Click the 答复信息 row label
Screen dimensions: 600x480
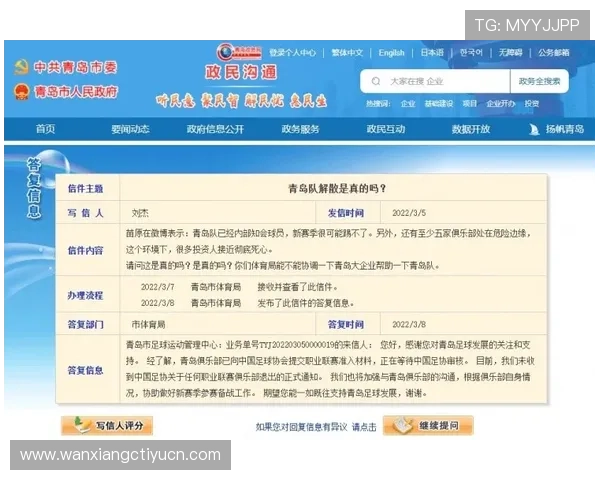point(85,371)
